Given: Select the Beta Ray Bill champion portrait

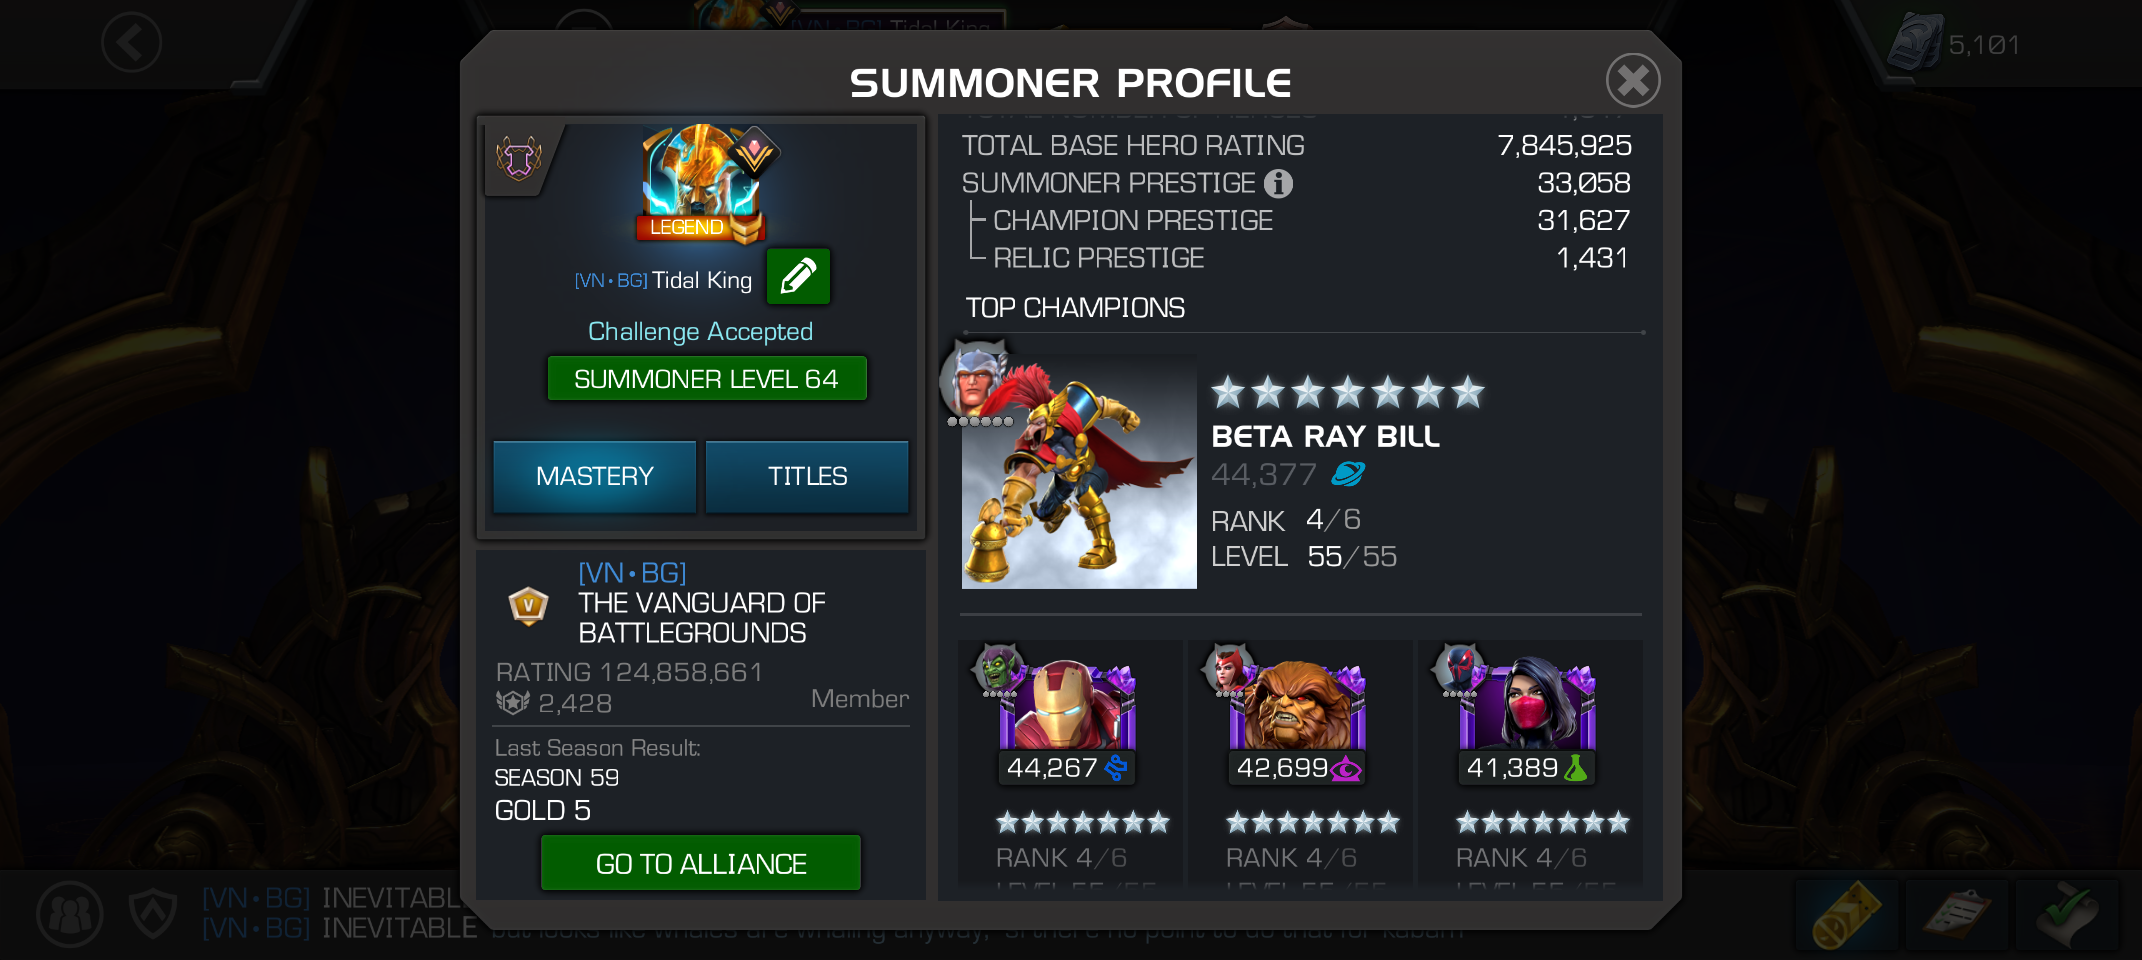Looking at the screenshot, I should click(x=1079, y=472).
